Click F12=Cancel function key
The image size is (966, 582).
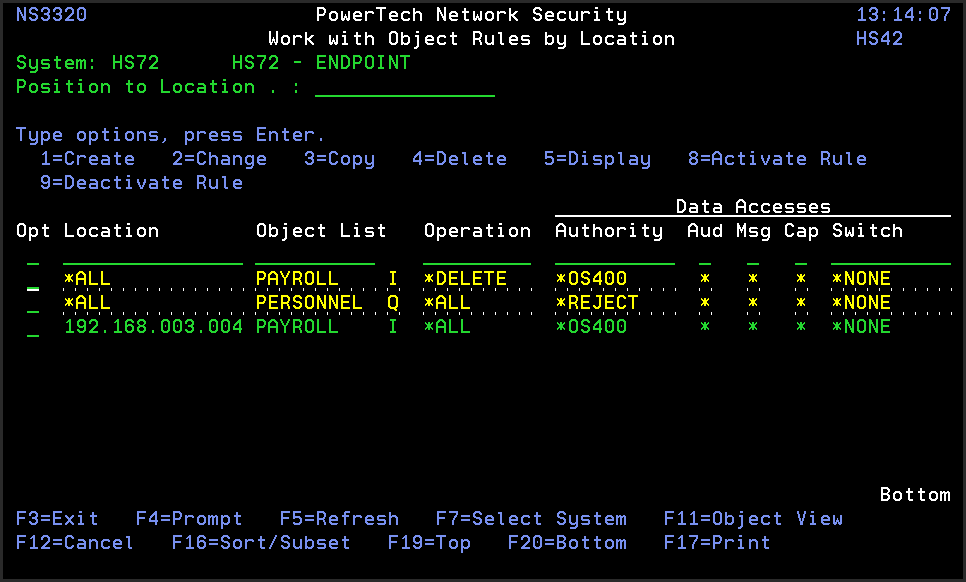(75, 543)
